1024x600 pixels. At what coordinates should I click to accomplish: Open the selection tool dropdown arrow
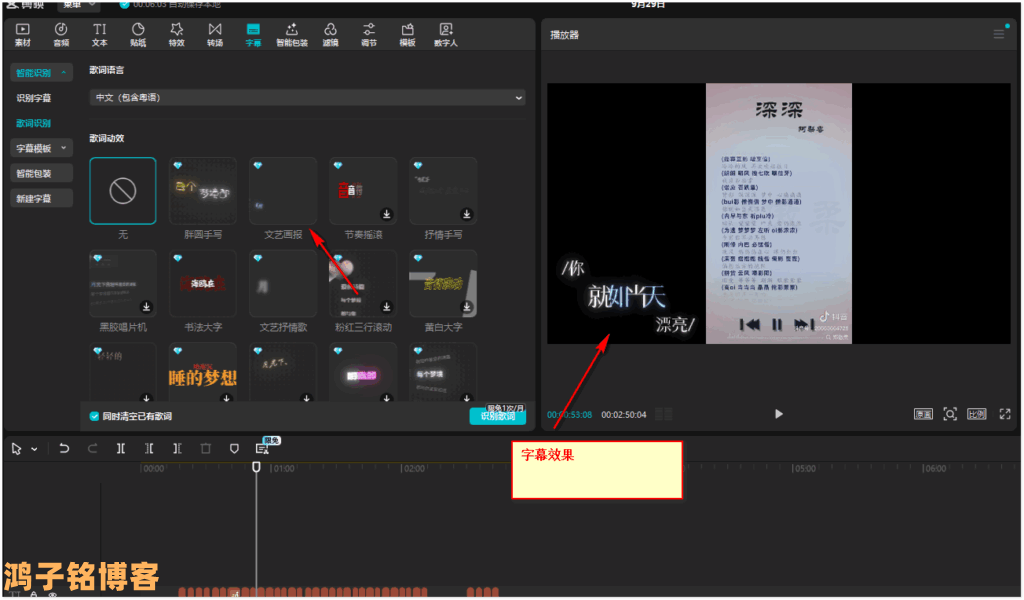pyautogui.click(x=35, y=450)
